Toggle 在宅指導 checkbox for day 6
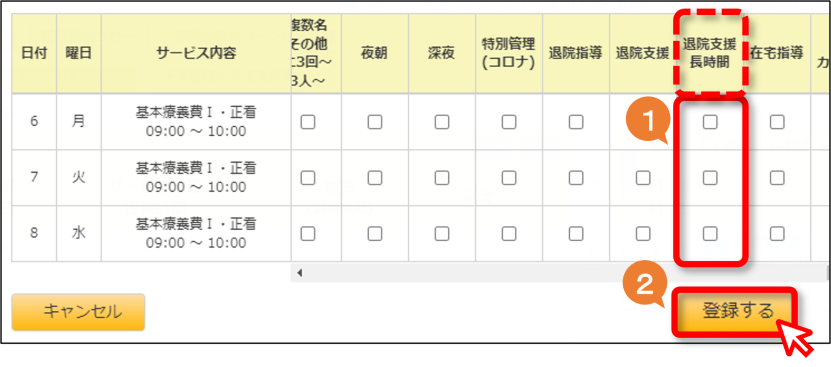The height and width of the screenshot is (367, 831). point(777,123)
